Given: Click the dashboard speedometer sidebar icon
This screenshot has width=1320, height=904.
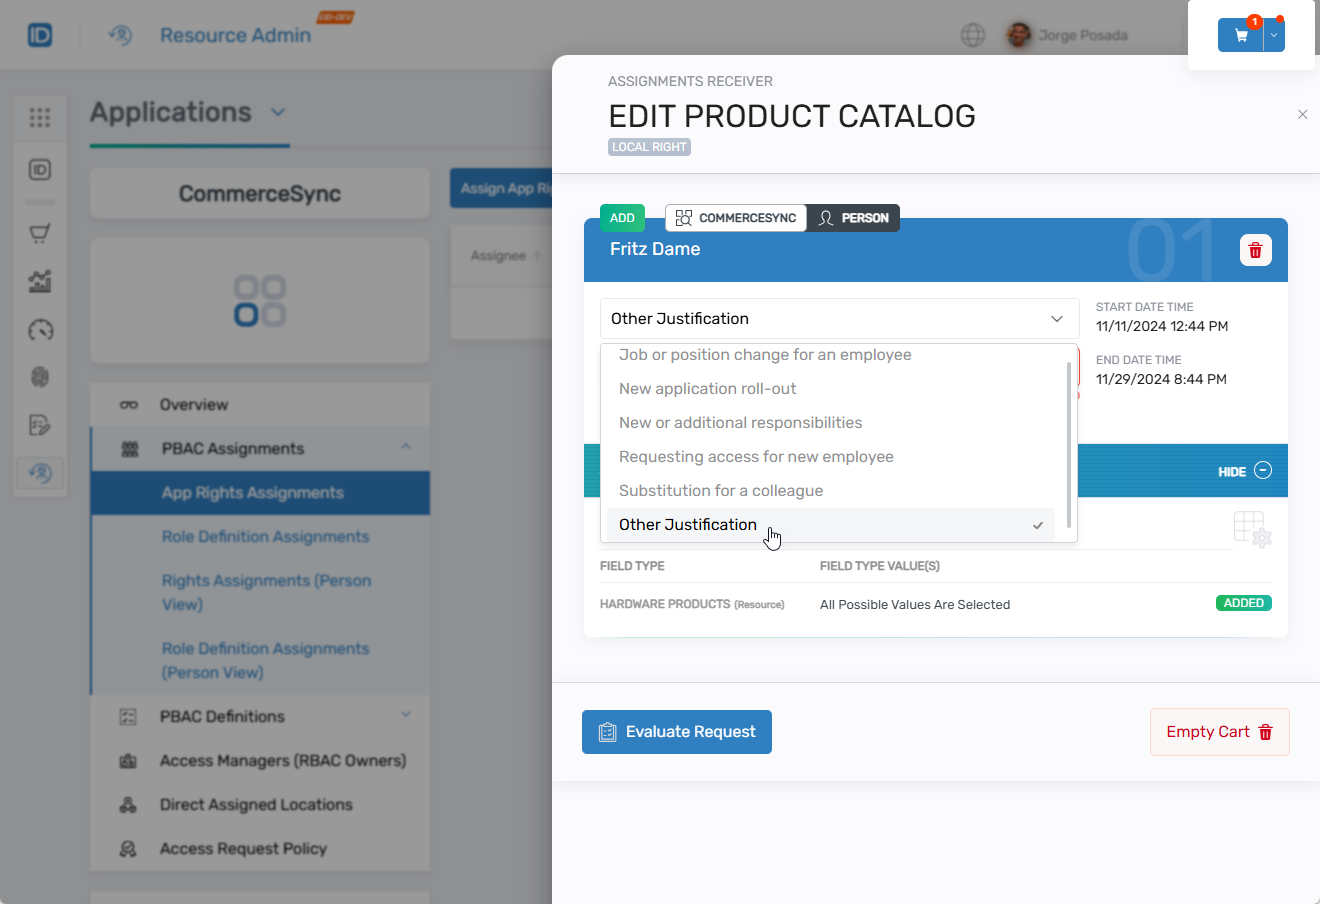Looking at the screenshot, I should (40, 329).
